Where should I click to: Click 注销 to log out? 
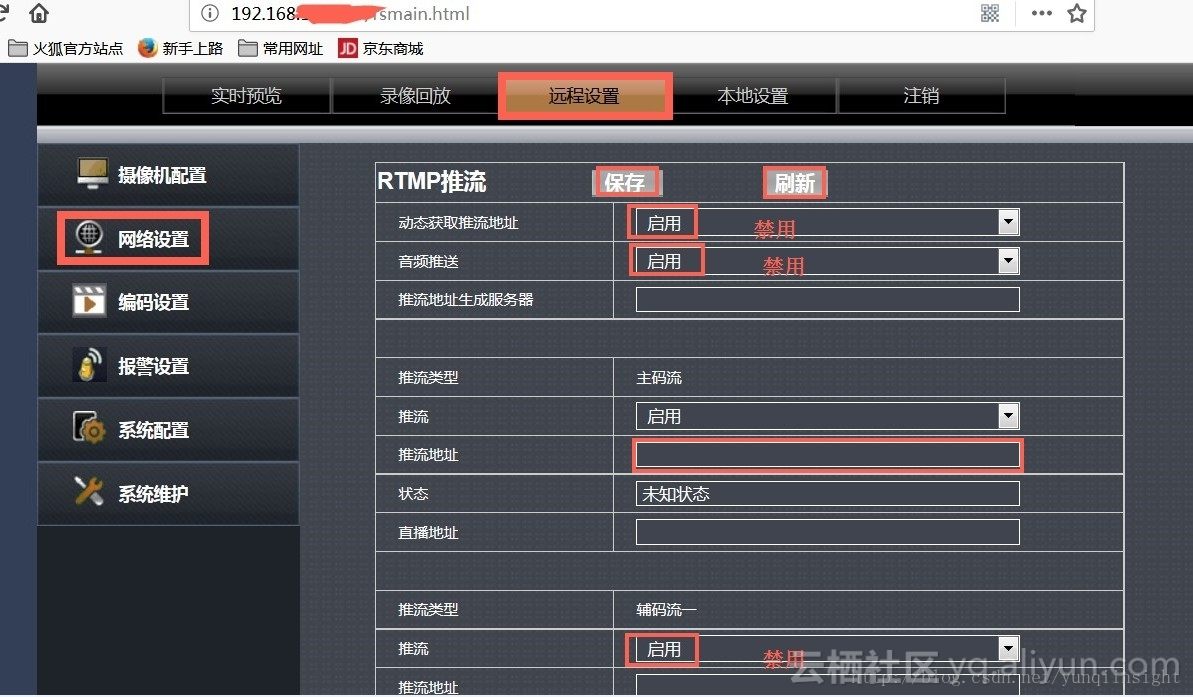(x=921, y=95)
